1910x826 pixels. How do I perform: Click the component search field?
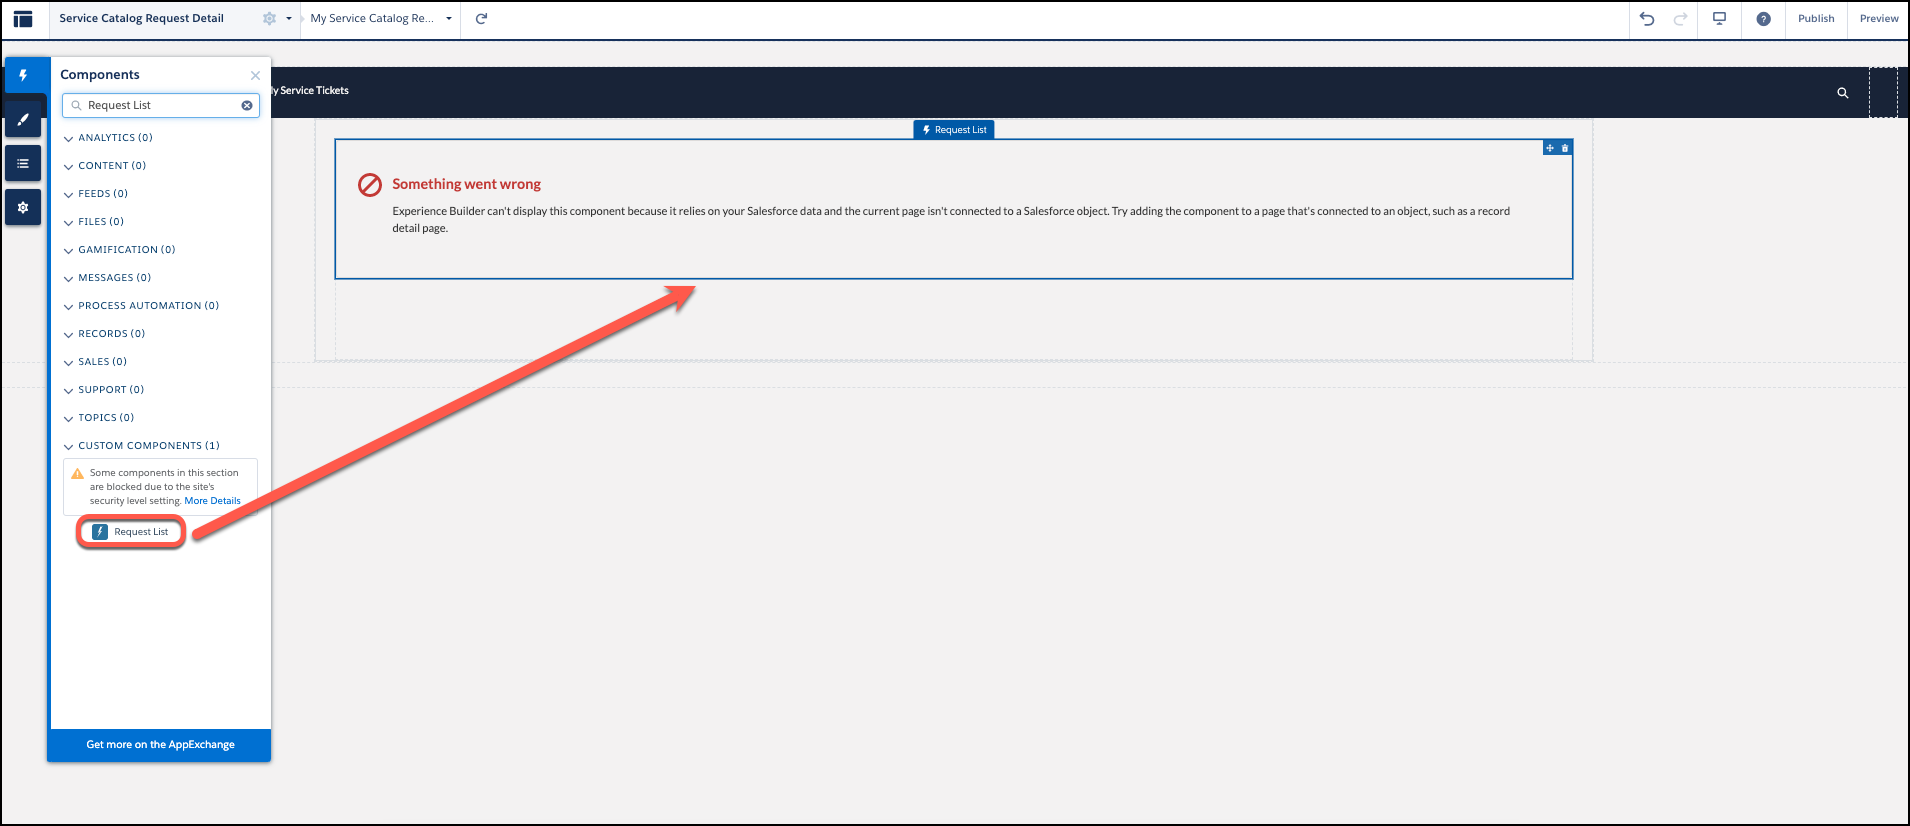click(161, 105)
